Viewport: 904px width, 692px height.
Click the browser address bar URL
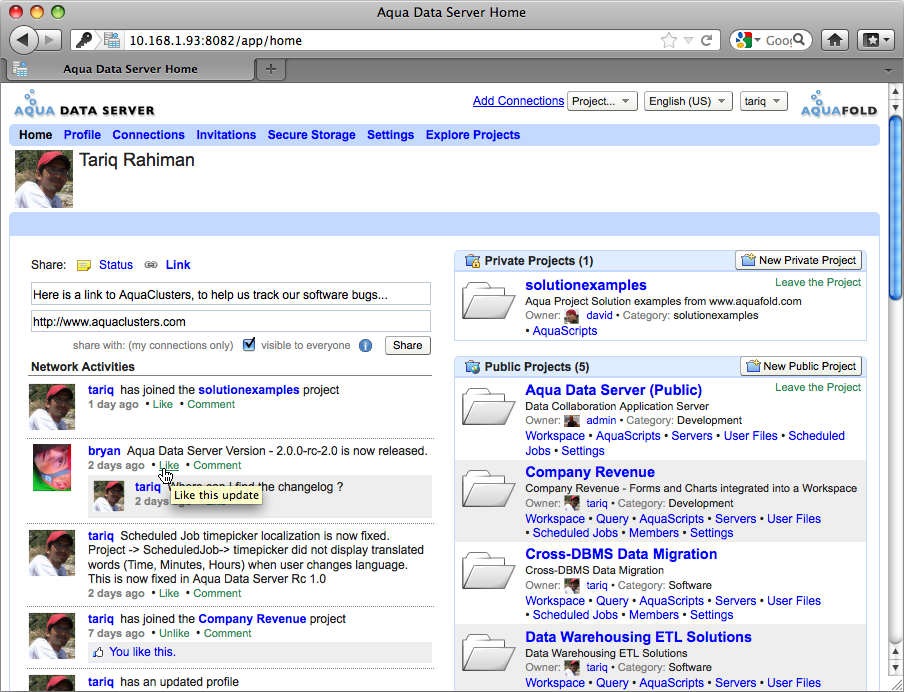point(216,40)
